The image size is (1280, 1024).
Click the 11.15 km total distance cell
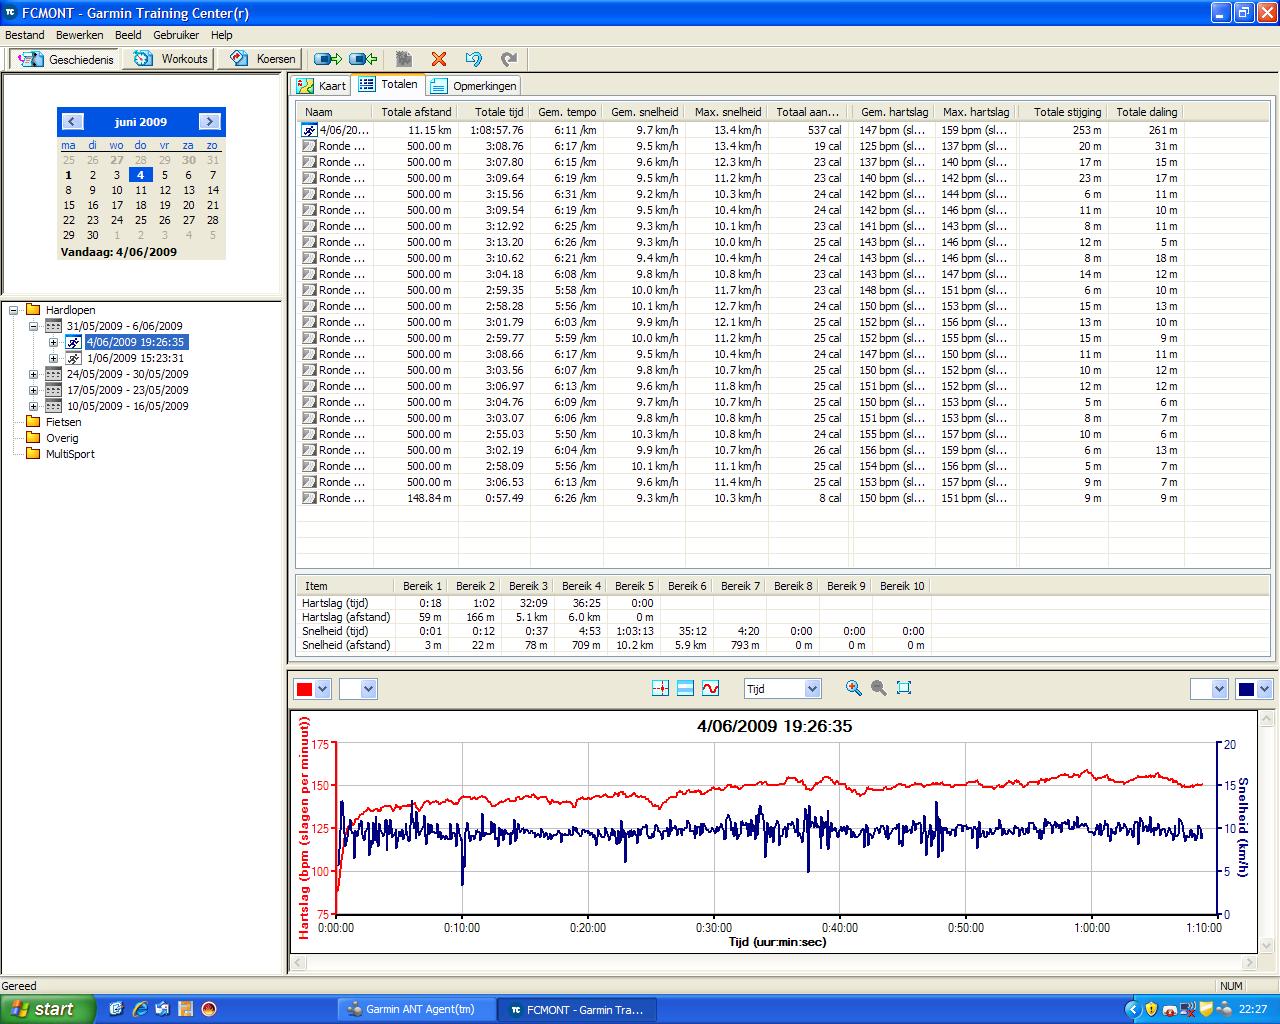point(416,130)
